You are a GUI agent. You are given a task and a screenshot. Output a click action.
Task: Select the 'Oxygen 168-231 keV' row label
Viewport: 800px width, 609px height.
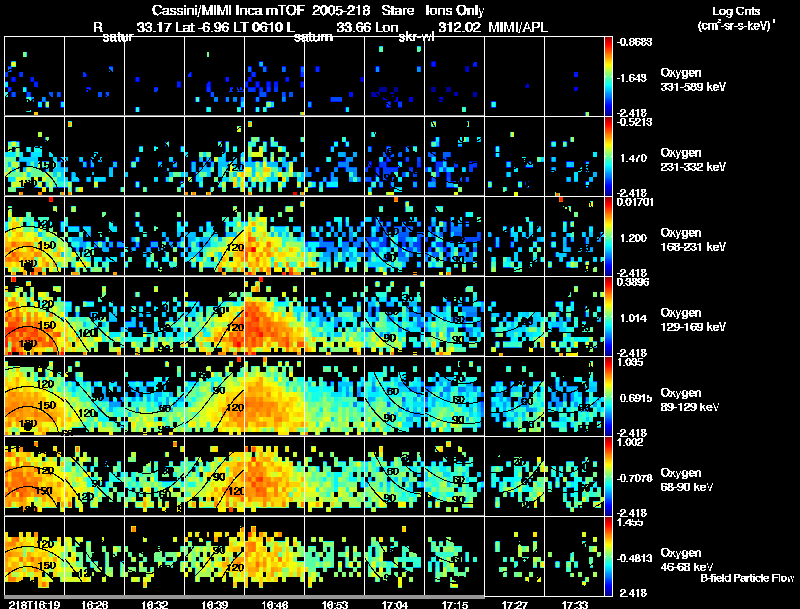pyautogui.click(x=693, y=240)
